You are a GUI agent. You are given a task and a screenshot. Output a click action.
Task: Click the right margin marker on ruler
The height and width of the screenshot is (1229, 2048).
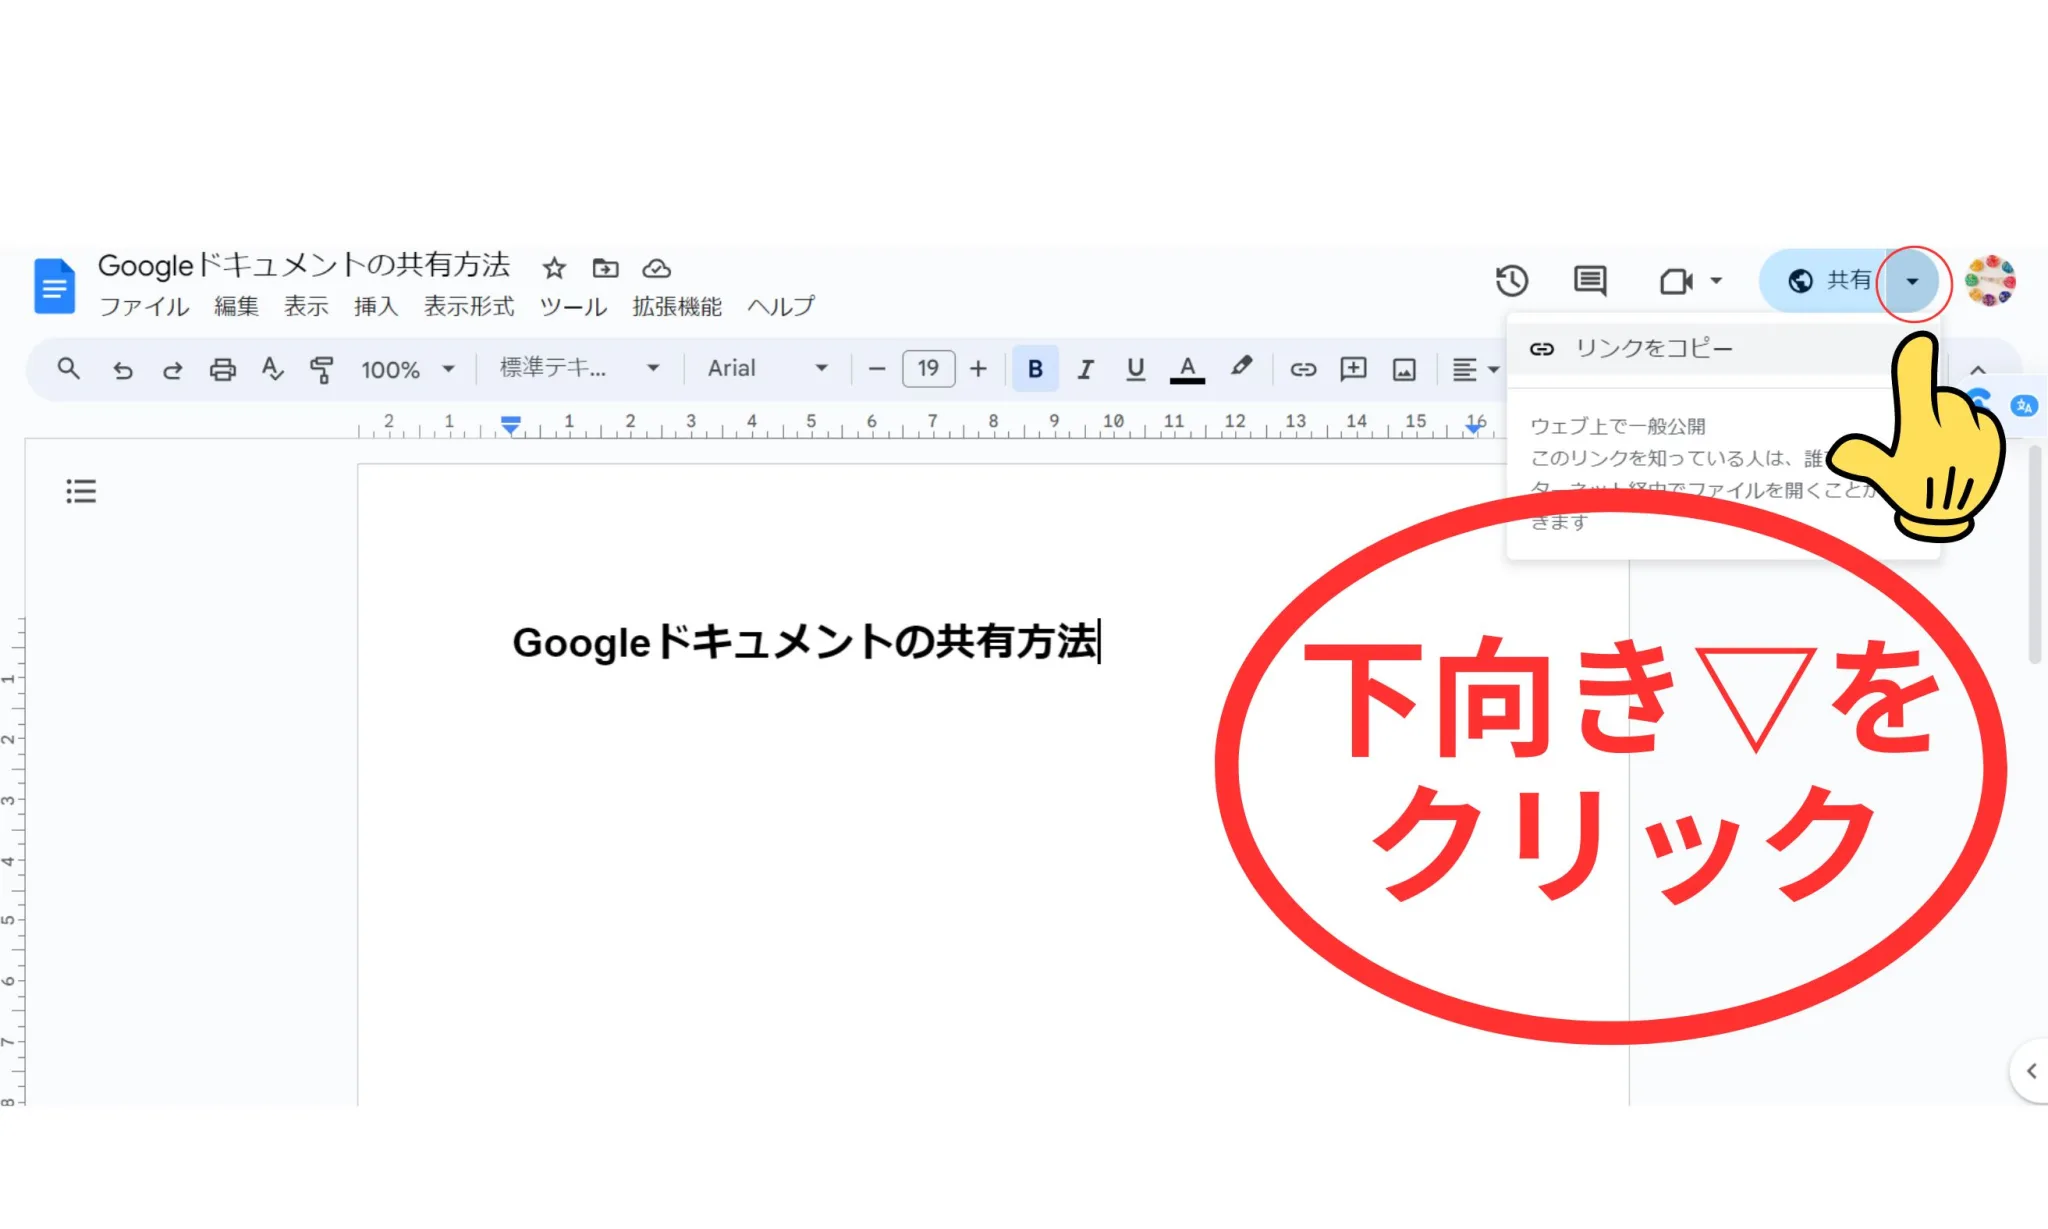coord(1474,427)
